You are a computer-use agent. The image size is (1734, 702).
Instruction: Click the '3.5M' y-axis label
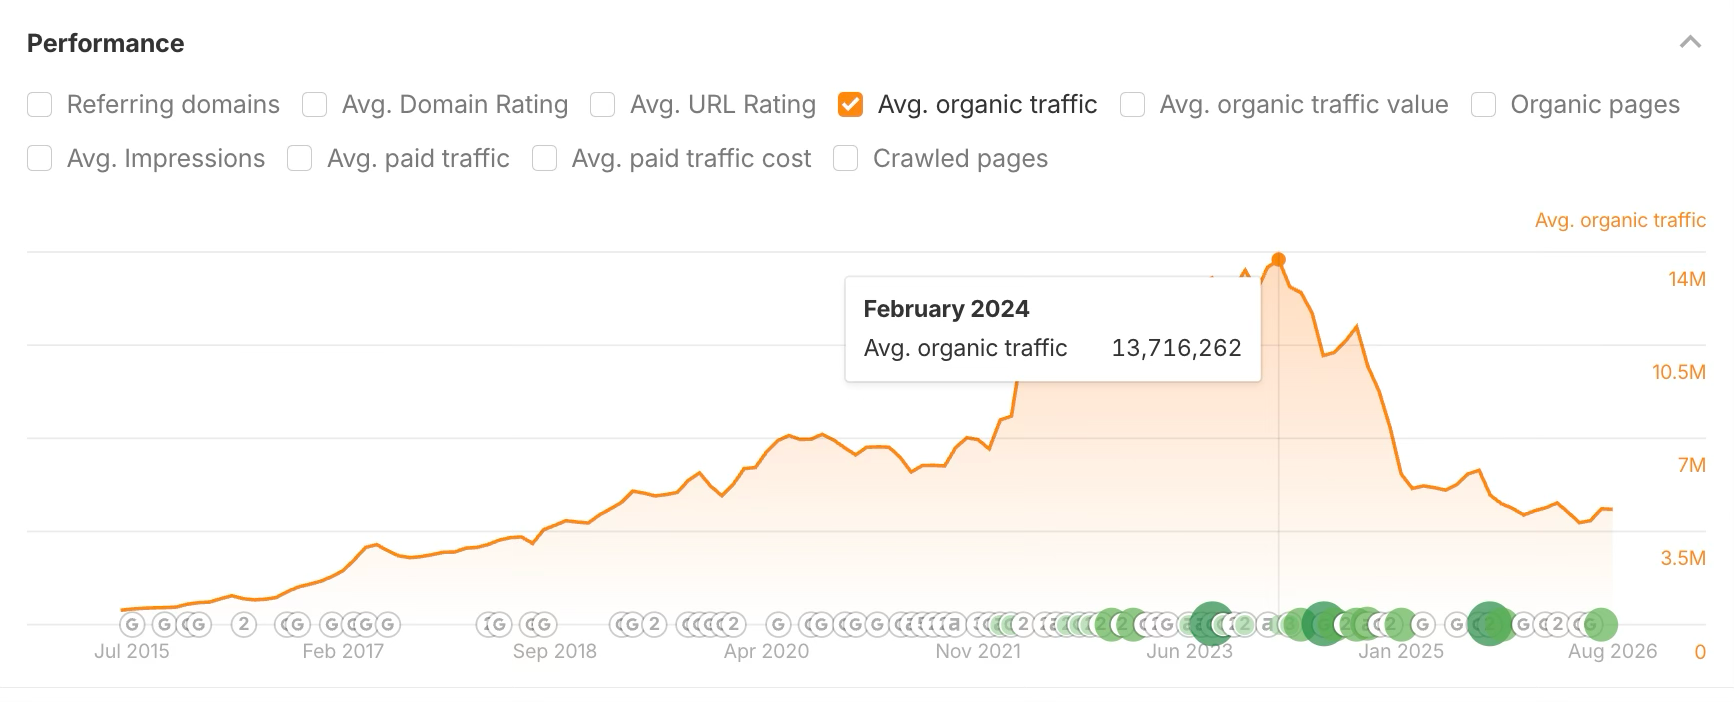click(1683, 558)
